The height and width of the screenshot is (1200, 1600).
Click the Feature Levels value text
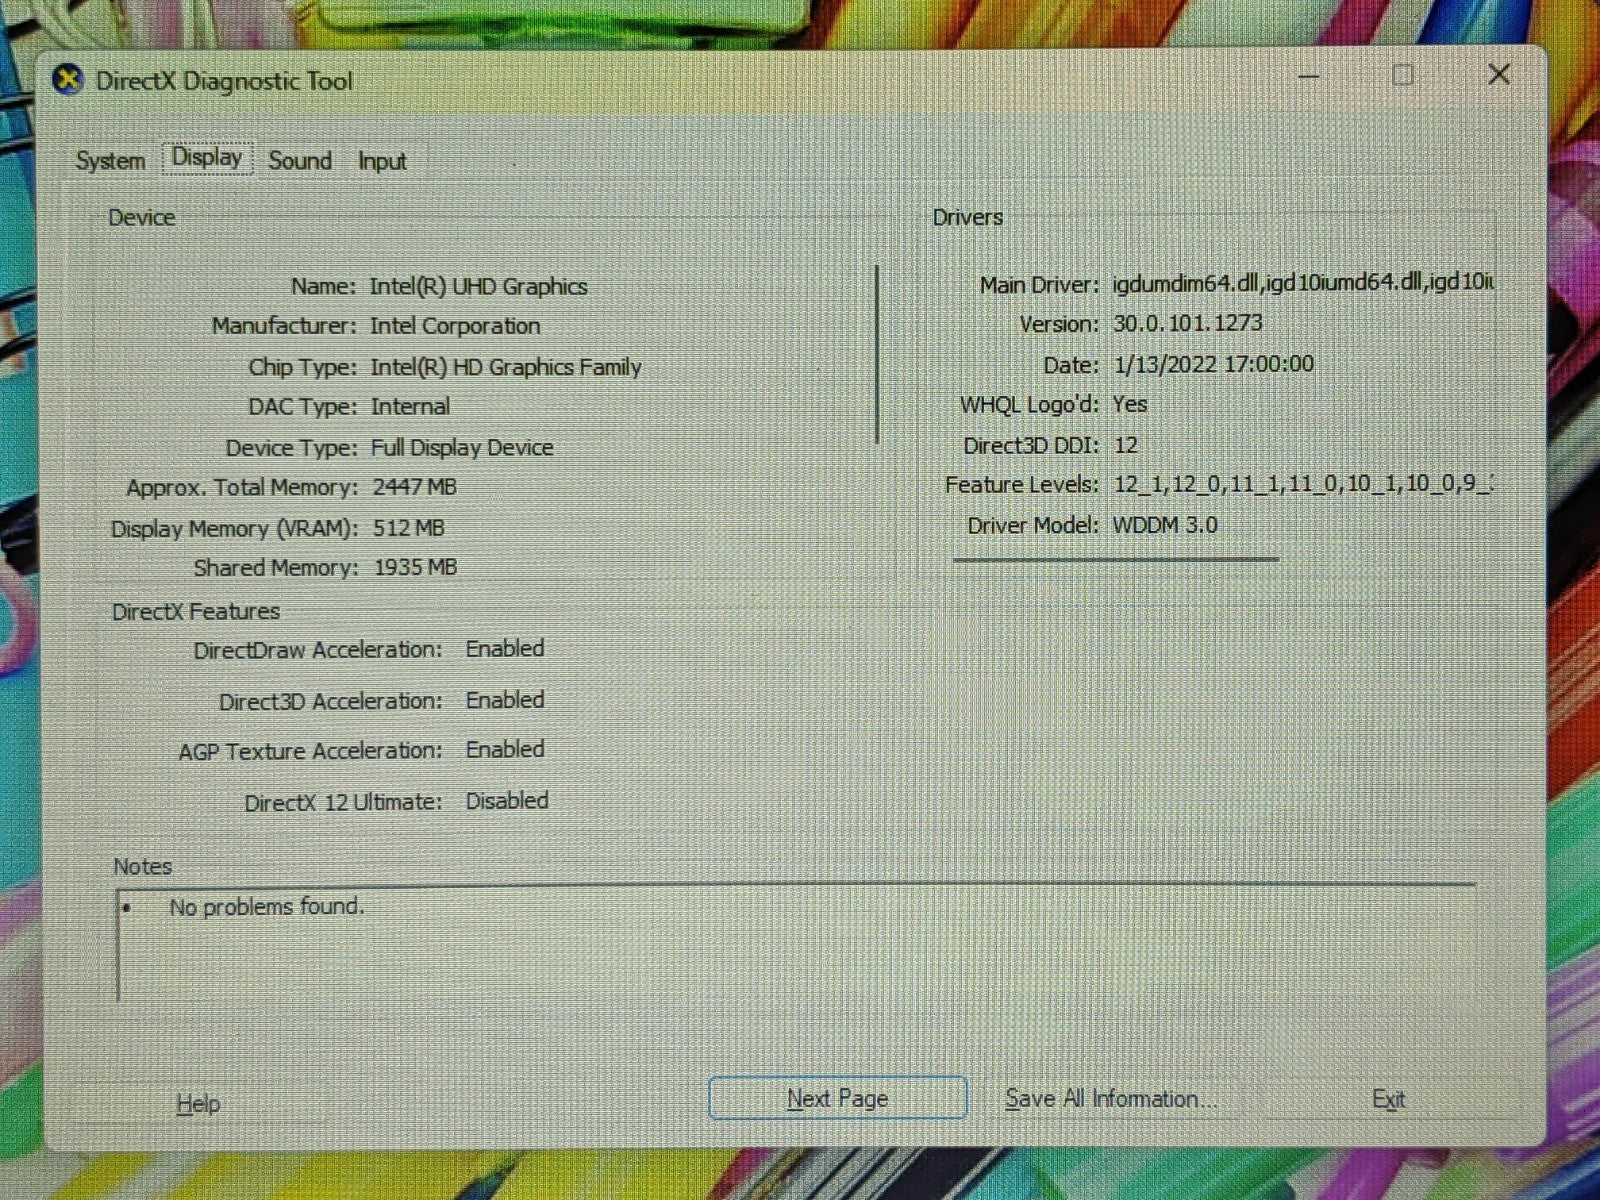point(1302,485)
